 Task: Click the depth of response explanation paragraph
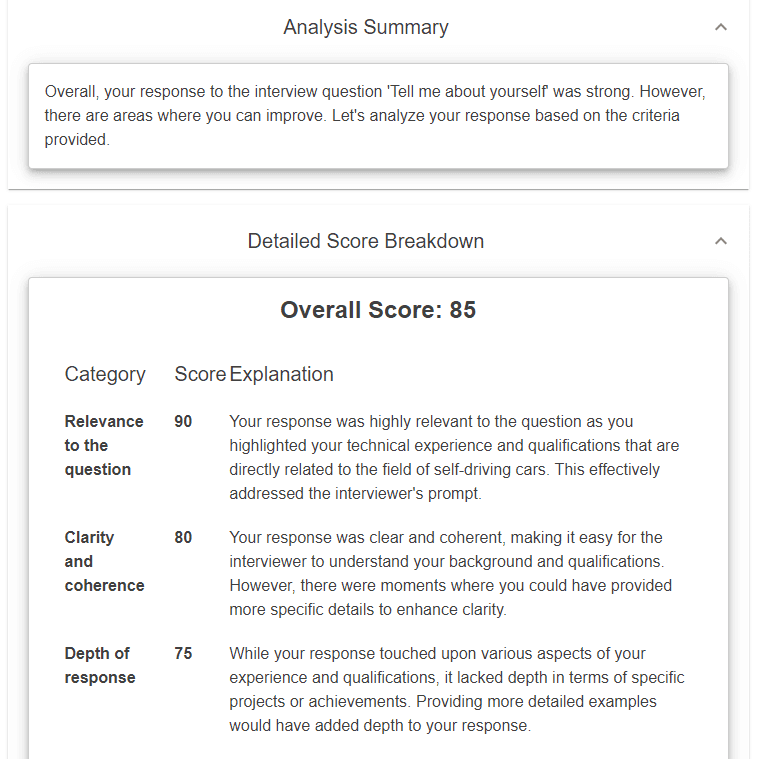pos(457,689)
